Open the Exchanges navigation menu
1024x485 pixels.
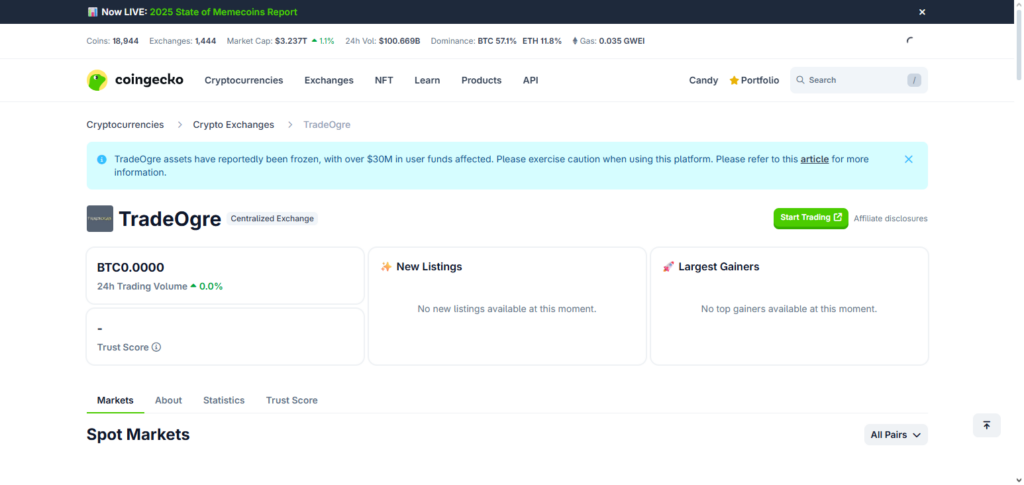coord(329,80)
